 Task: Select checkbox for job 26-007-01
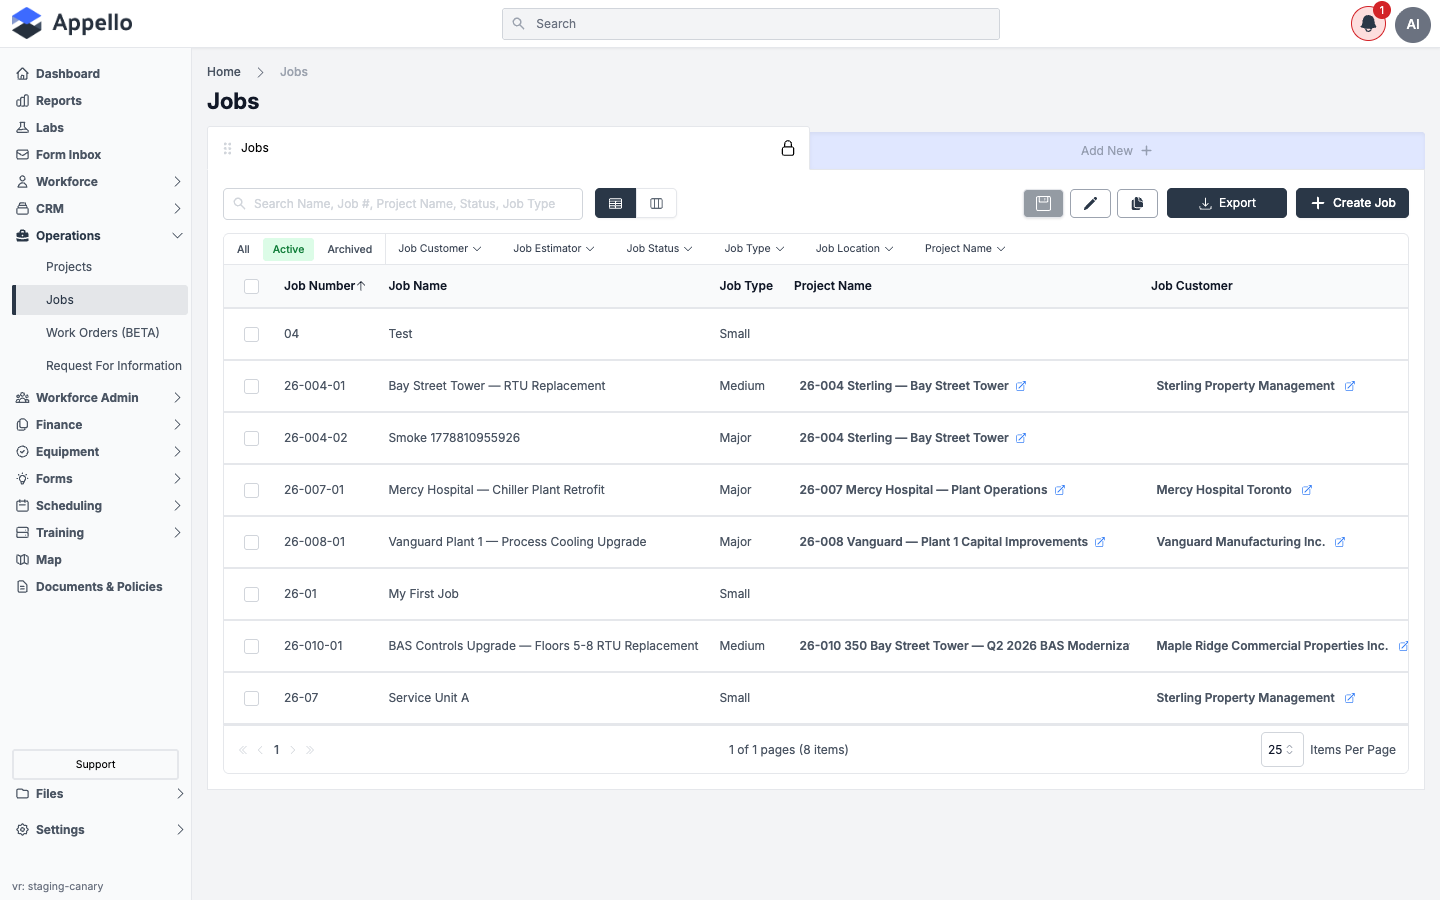[x=252, y=490]
